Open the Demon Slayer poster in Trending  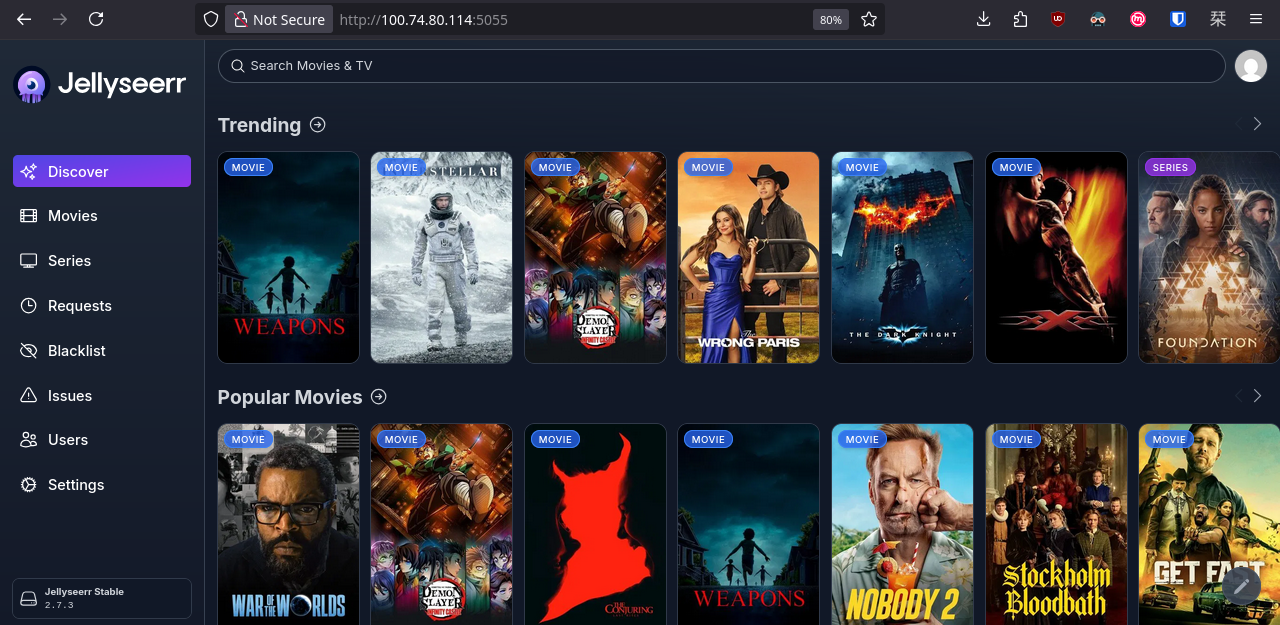coord(595,257)
